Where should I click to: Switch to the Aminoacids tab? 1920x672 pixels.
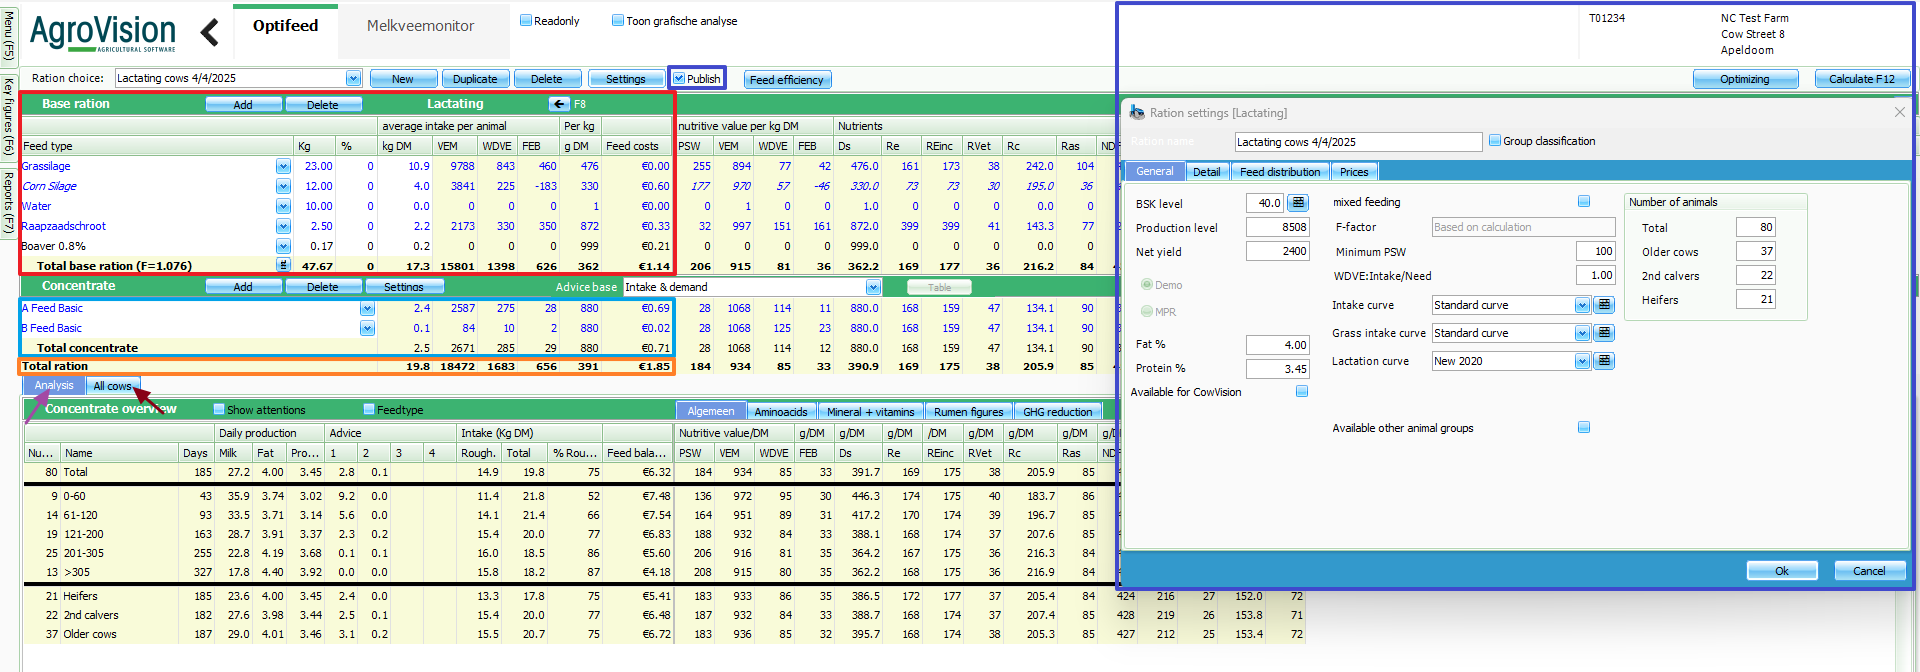(780, 411)
